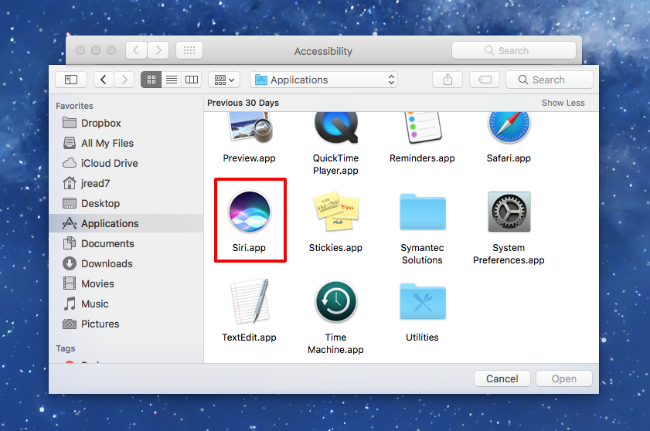
Task: Open the Applications location popup
Action: pos(324,80)
